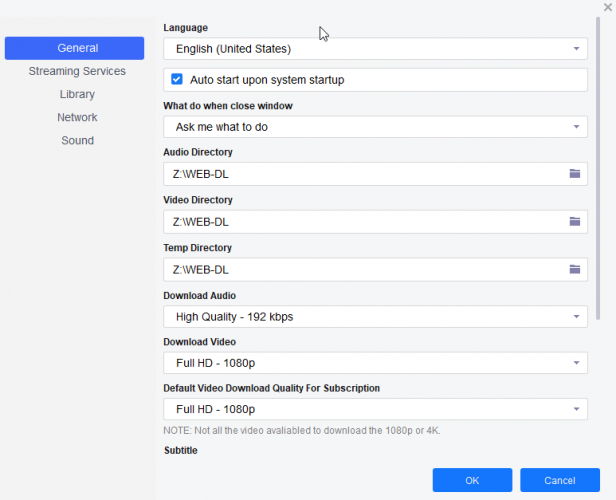Viewport: 616px width, 500px height.
Task: Expand the What do when close window dropdown
Action: click(375, 127)
